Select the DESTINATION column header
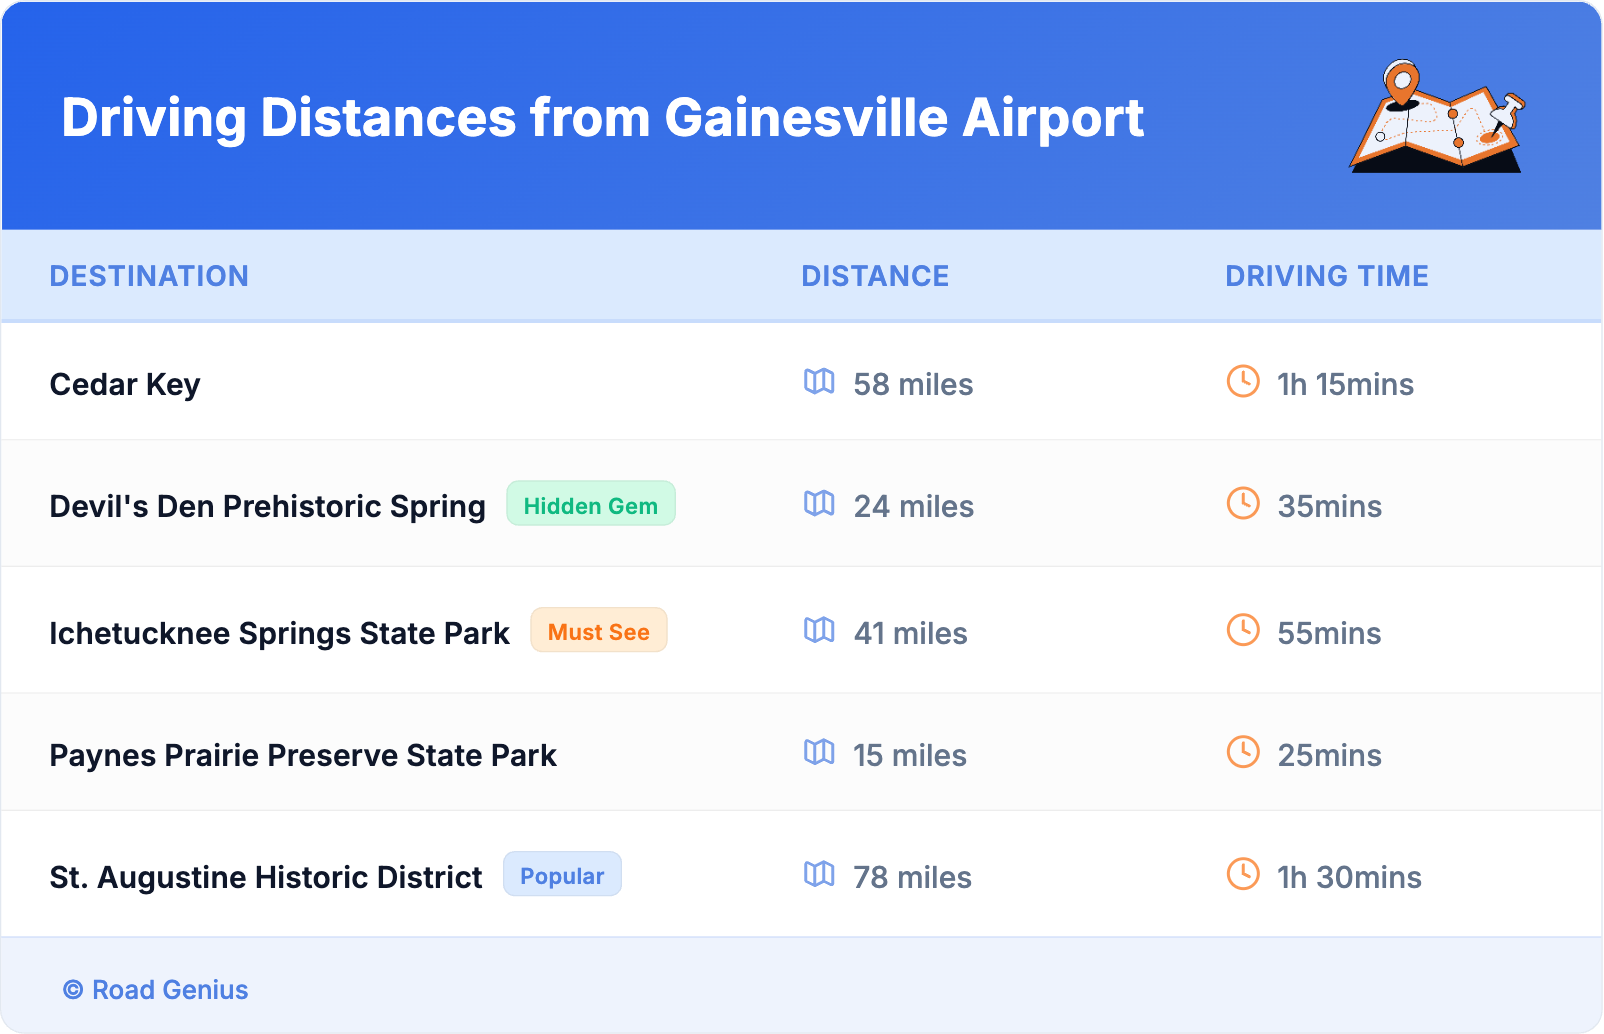The height and width of the screenshot is (1034, 1604). [149, 276]
